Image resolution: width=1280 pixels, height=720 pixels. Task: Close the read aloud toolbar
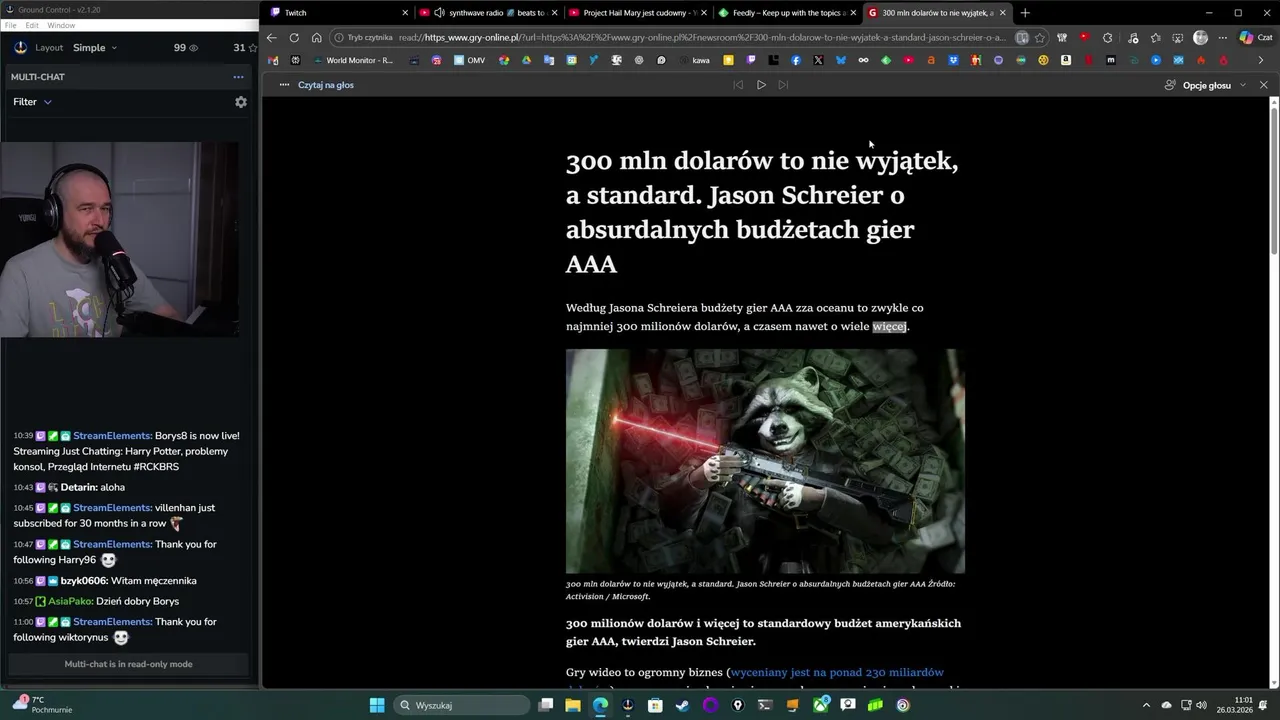[x=1263, y=85]
